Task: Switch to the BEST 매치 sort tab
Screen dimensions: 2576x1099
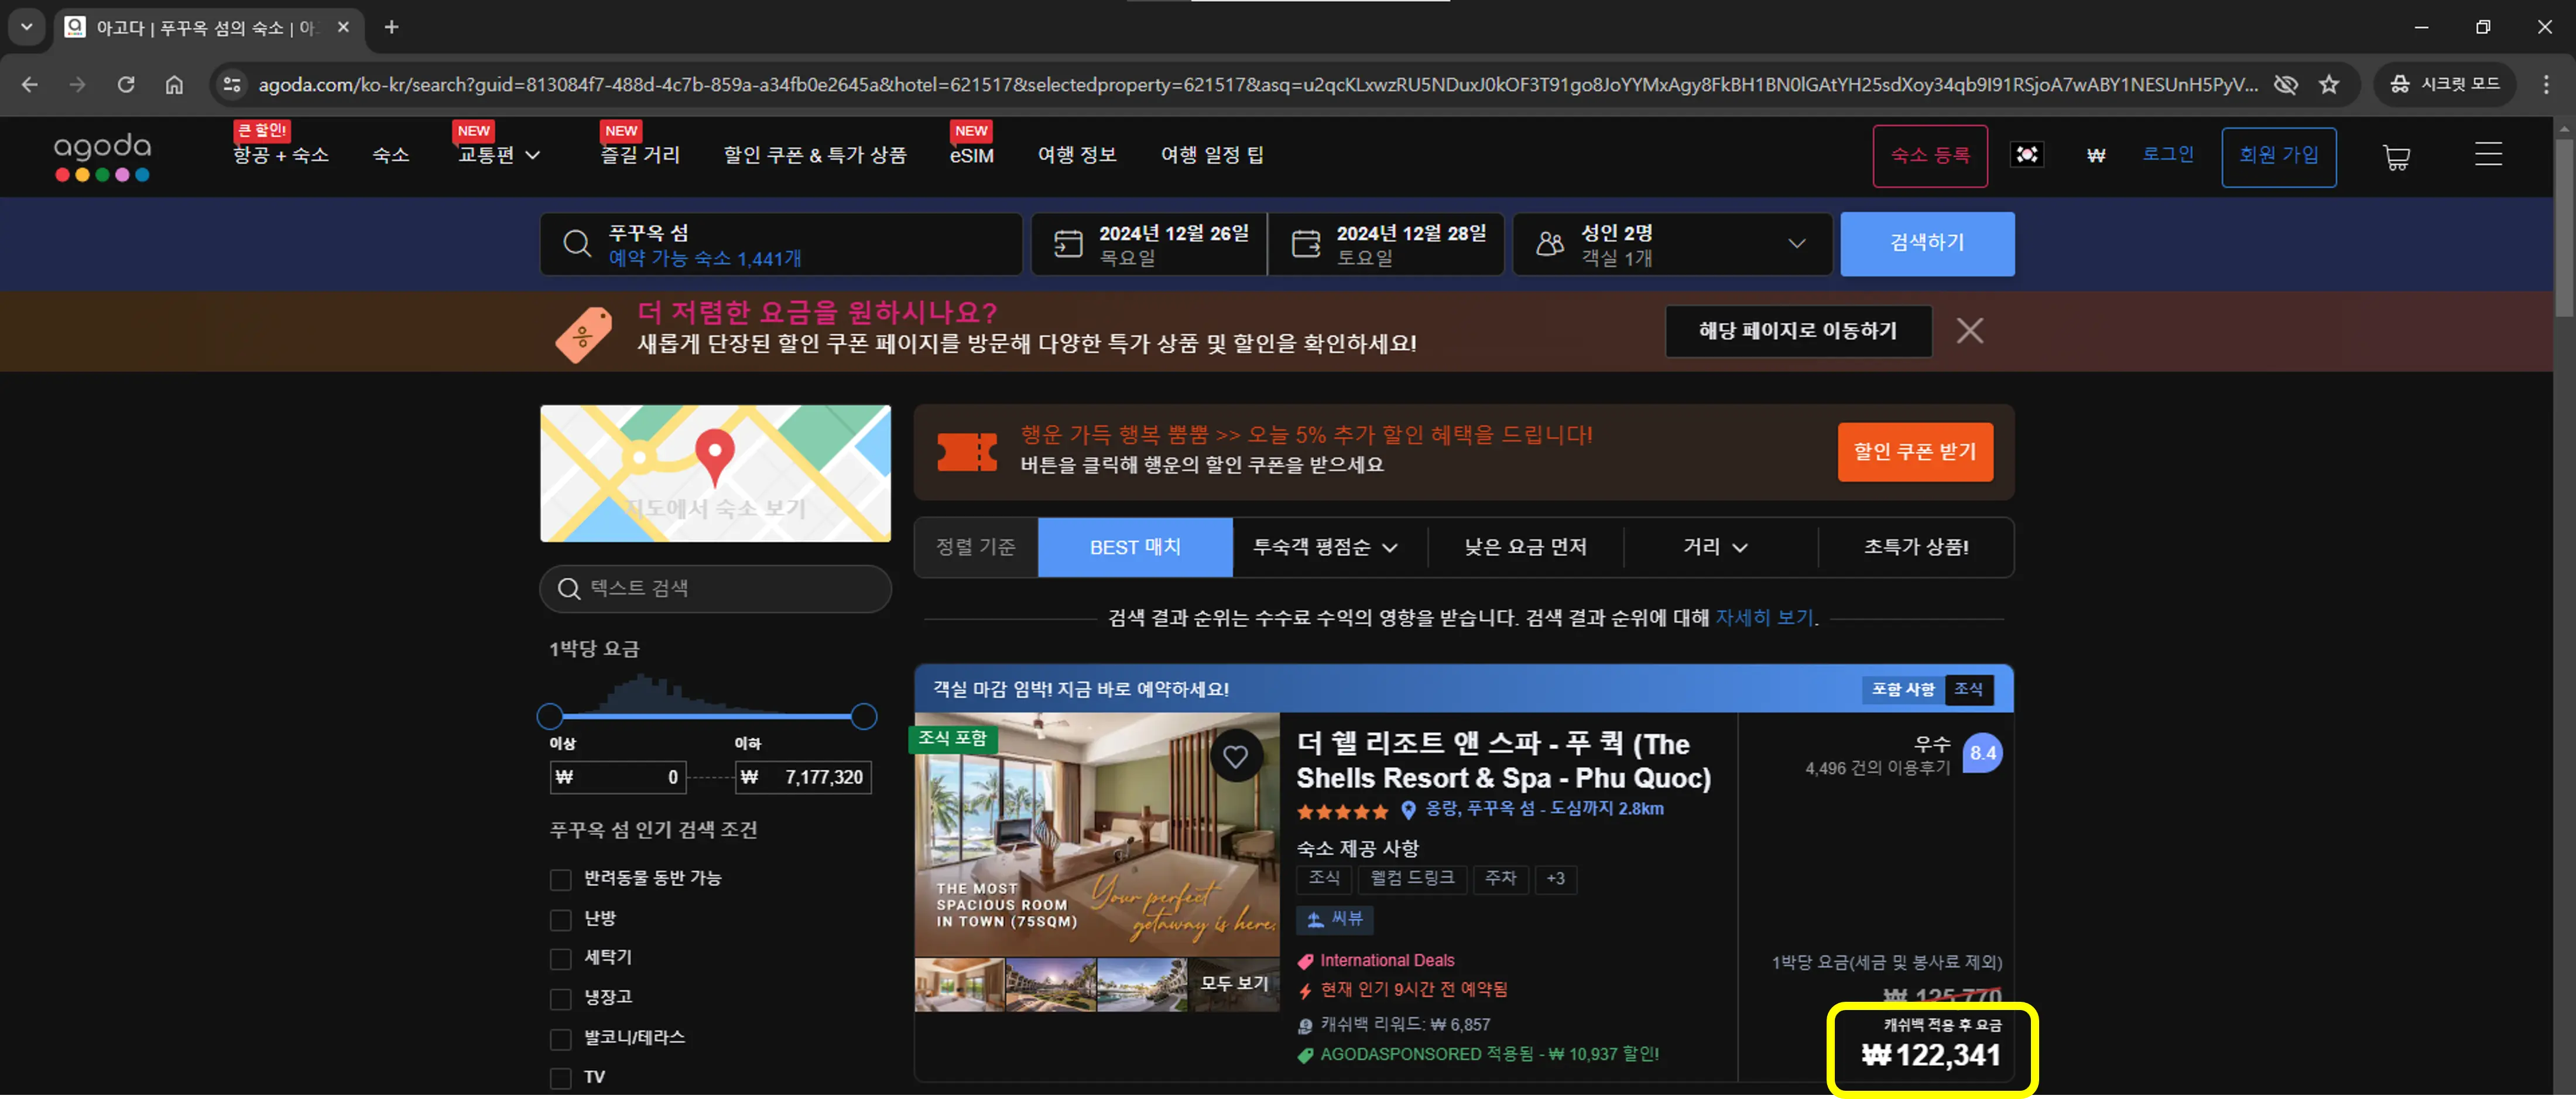Action: pyautogui.click(x=1135, y=547)
